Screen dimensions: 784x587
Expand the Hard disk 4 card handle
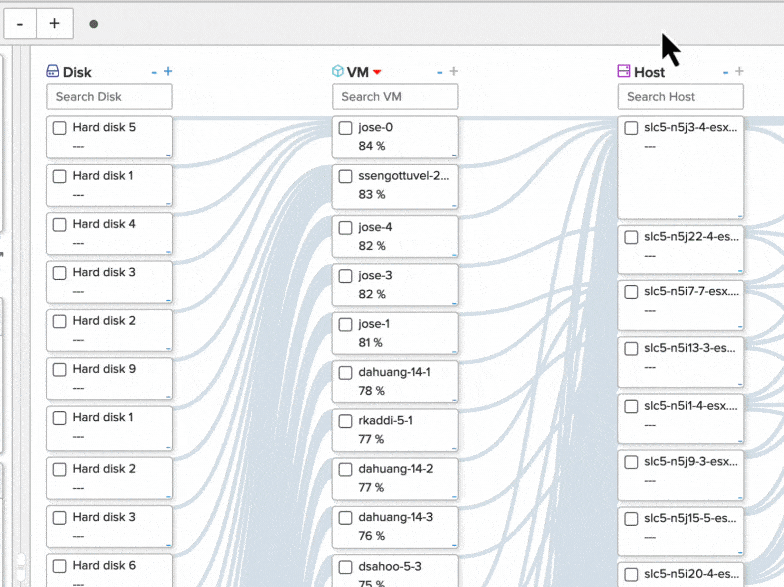pyautogui.click(x=168, y=252)
